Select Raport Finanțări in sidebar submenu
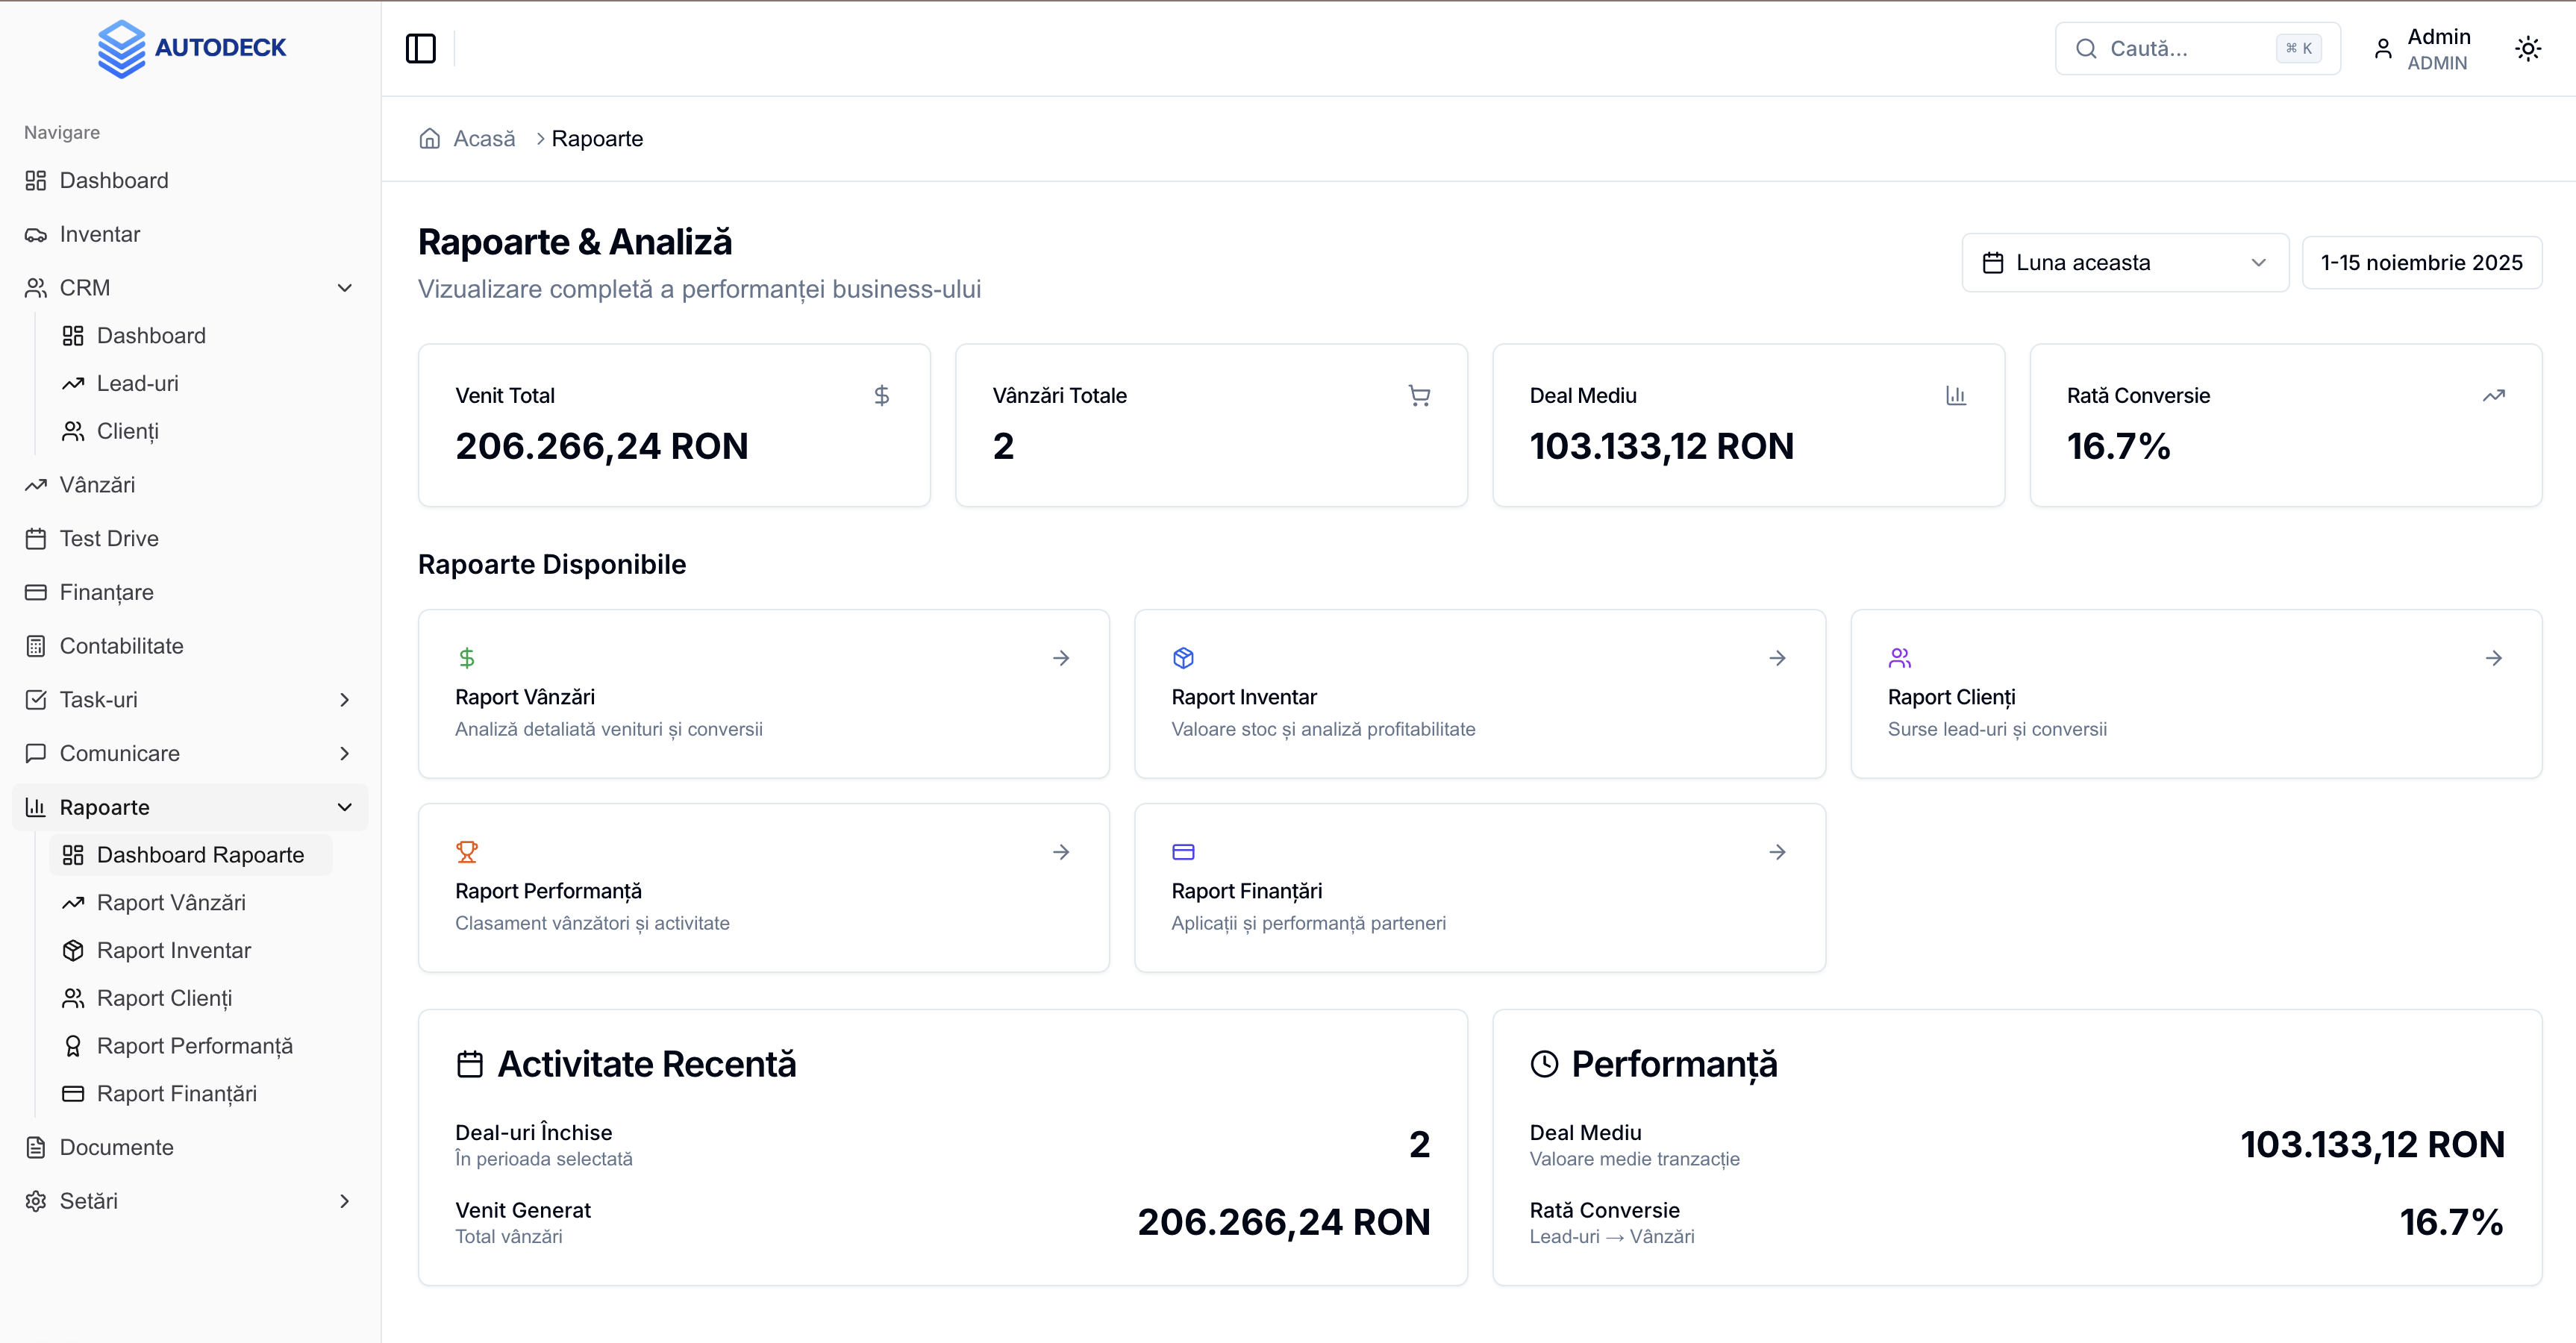 tap(177, 1094)
